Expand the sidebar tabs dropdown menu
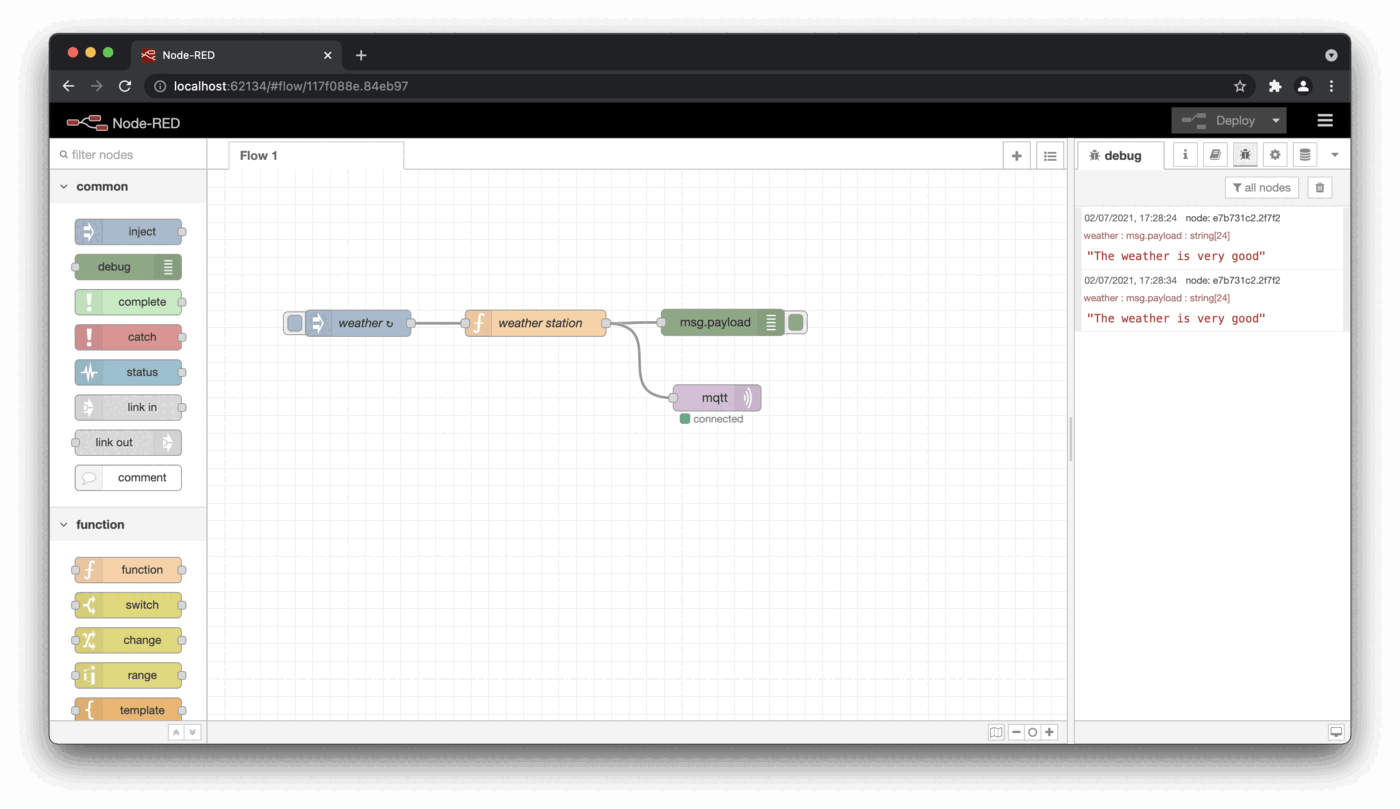Image resolution: width=1400 pixels, height=809 pixels. coord(1334,155)
